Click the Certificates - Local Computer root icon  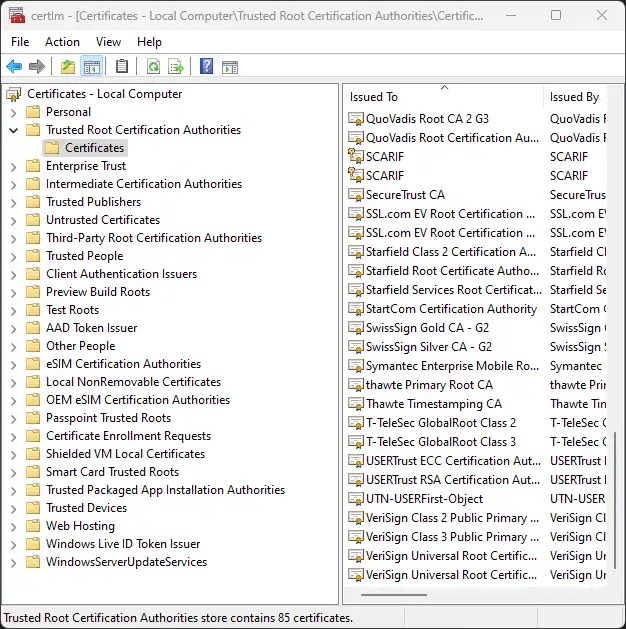(14, 94)
